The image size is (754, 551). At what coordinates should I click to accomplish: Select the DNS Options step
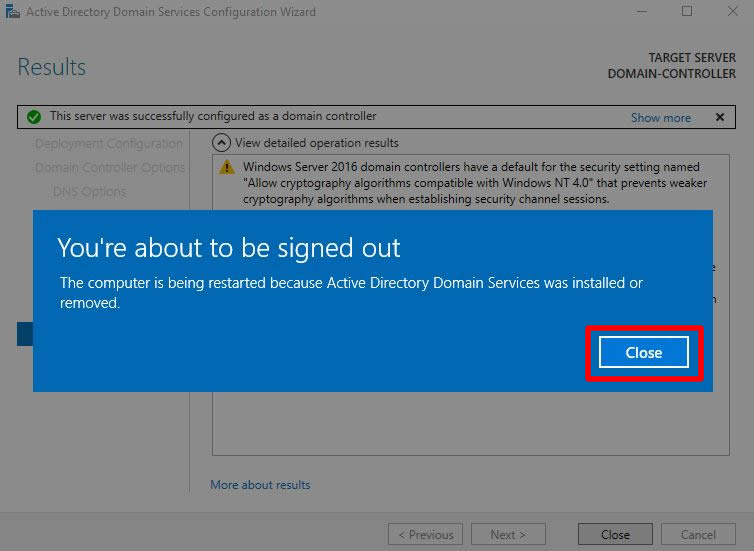[89, 191]
